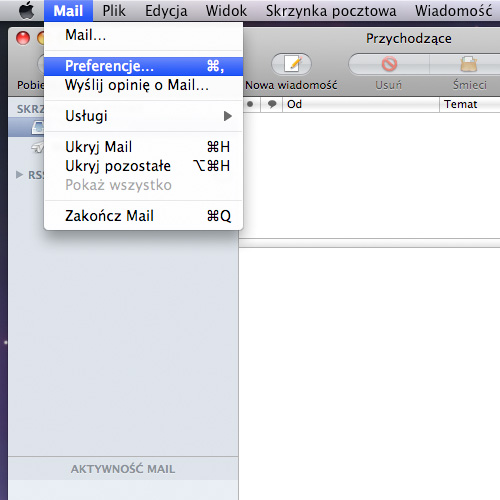Screen dimensions: 500x500
Task: Choose Wyślij opinię o Mail…
Action: pyautogui.click(x=143, y=85)
